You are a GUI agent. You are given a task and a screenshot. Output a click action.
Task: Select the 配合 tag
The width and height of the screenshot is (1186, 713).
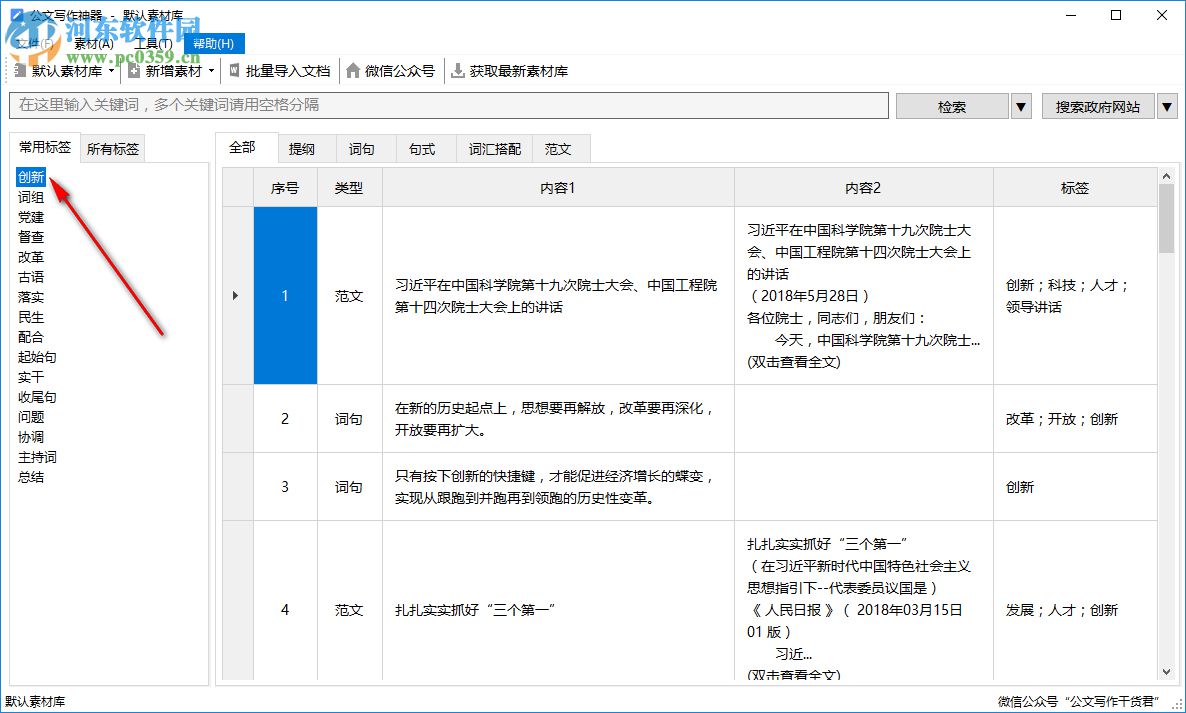click(31, 337)
